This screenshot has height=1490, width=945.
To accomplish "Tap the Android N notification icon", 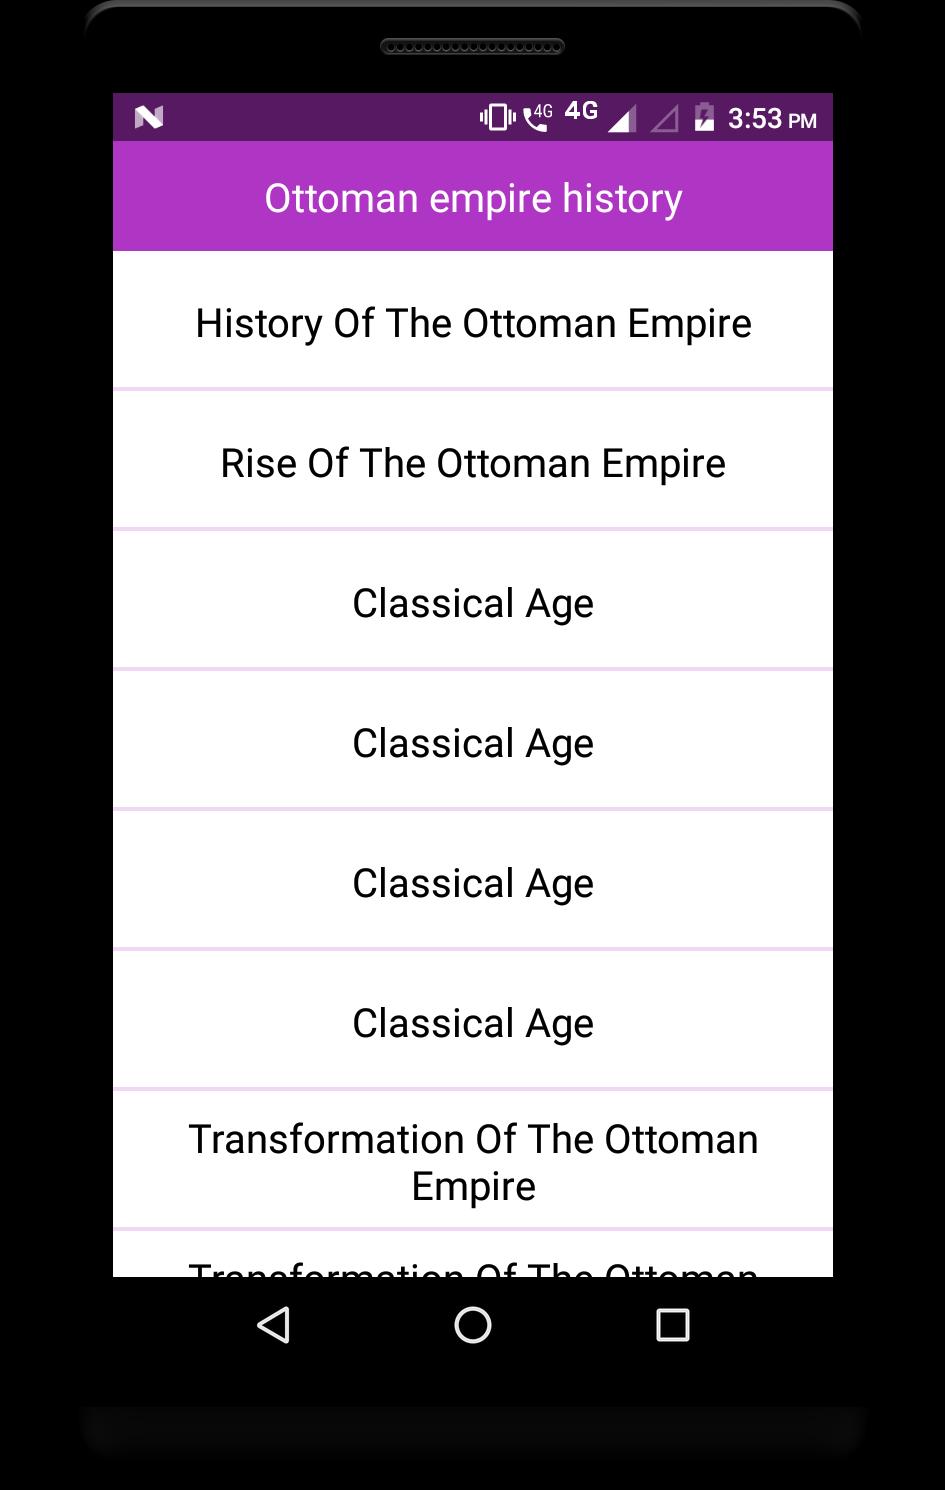I will pyautogui.click(x=149, y=118).
